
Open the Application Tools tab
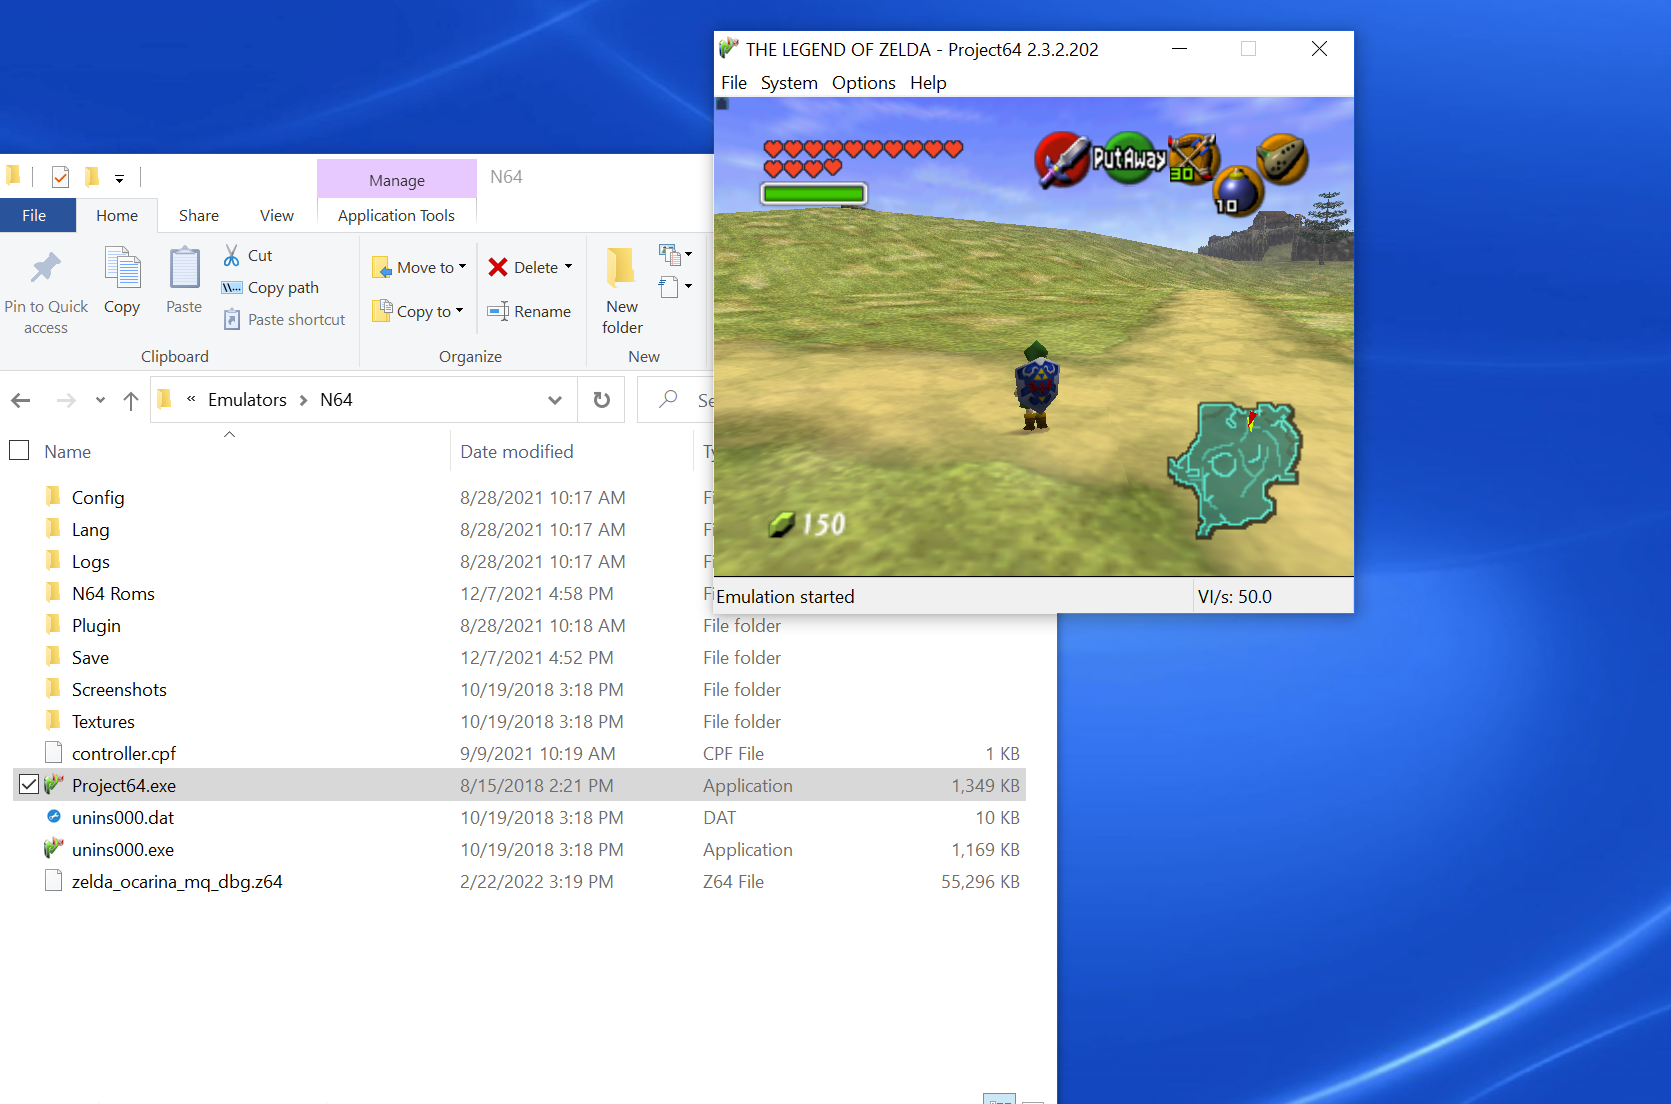(x=396, y=215)
